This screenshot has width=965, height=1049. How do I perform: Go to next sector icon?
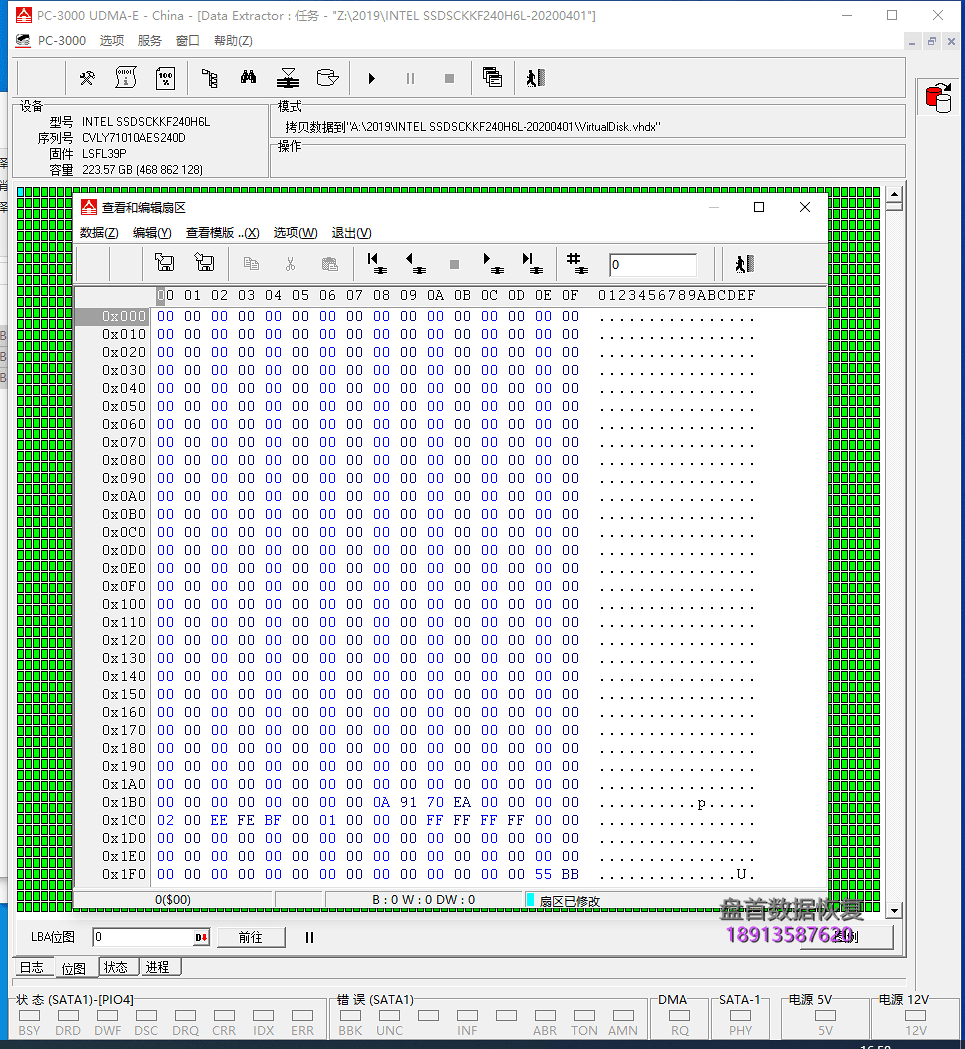[x=493, y=263]
